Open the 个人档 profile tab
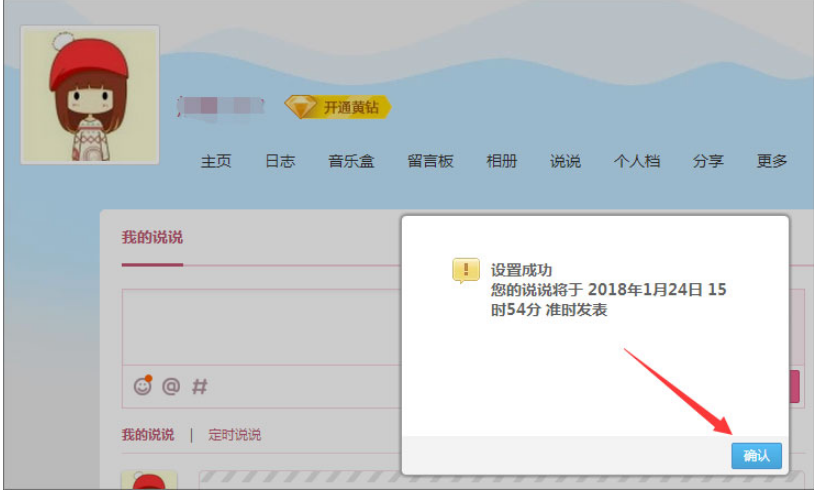The height and width of the screenshot is (491, 814). pyautogui.click(x=636, y=161)
